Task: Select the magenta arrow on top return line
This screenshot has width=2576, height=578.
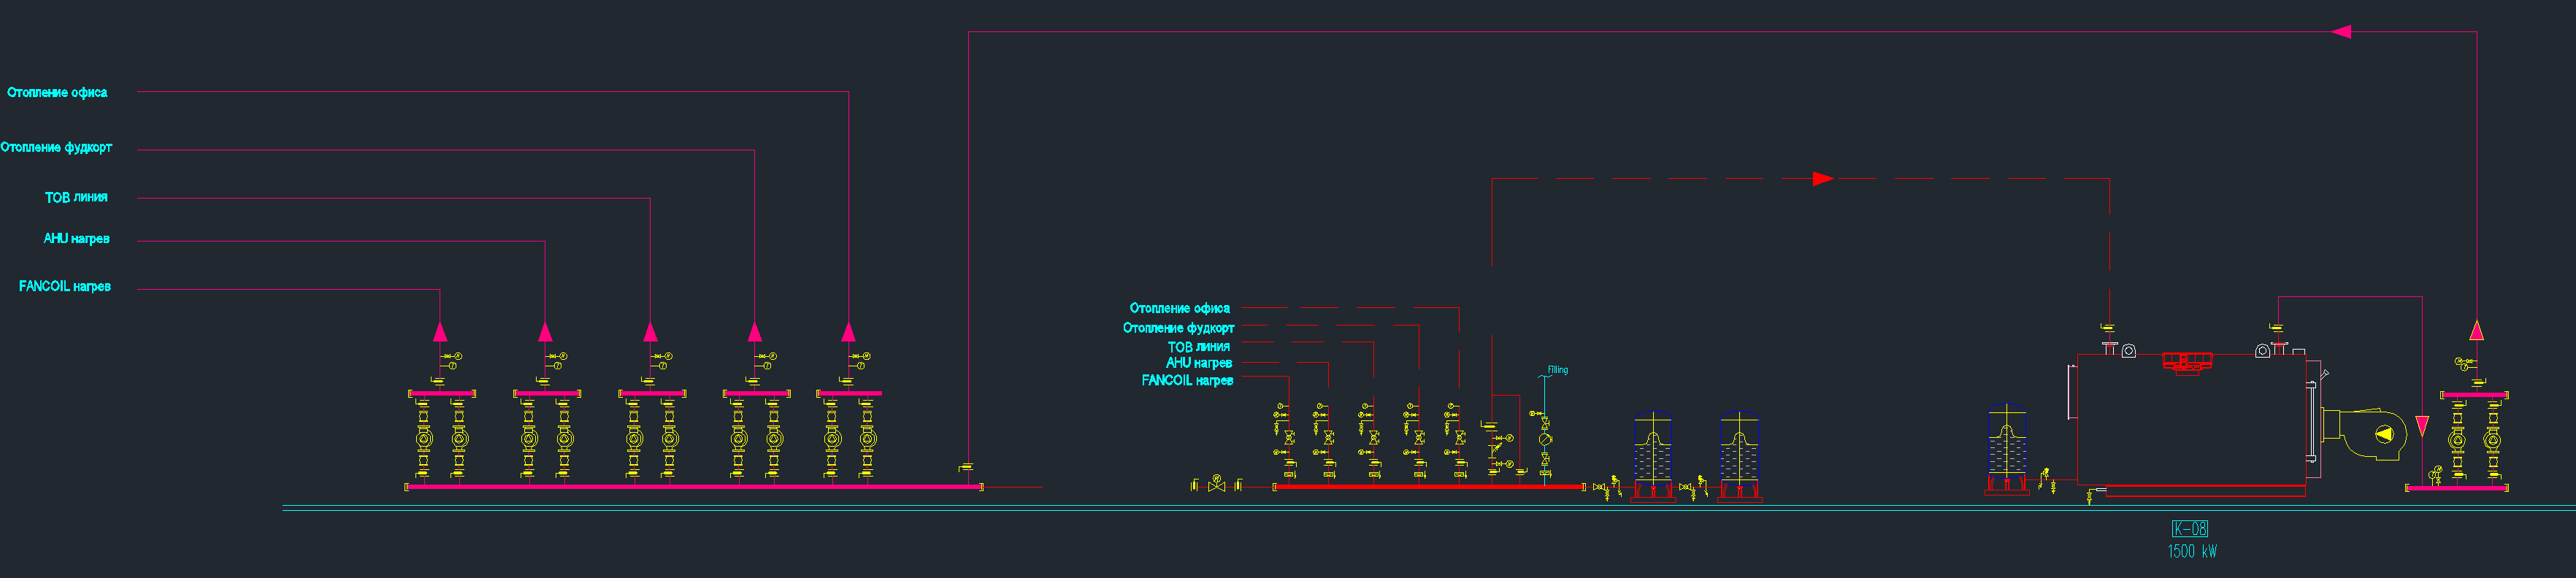Action: (x=2341, y=32)
